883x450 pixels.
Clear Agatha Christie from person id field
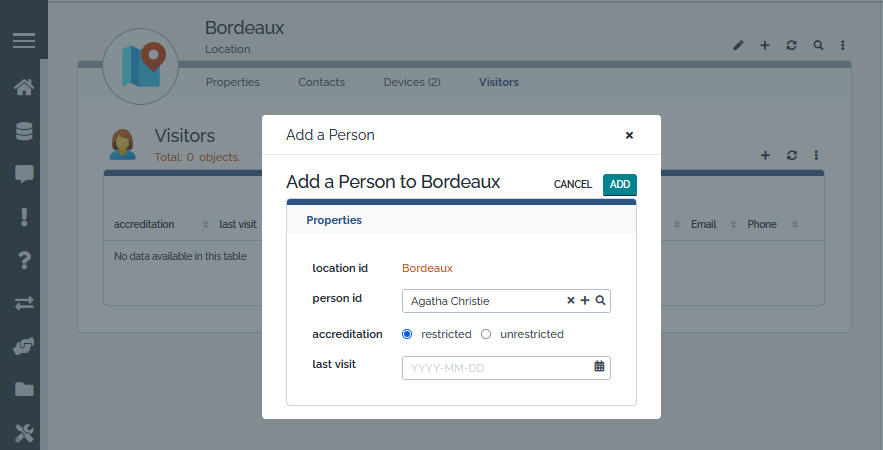click(571, 300)
